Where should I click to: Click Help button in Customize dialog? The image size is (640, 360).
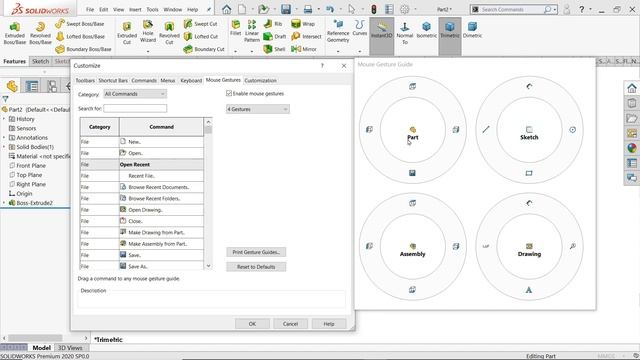329,324
